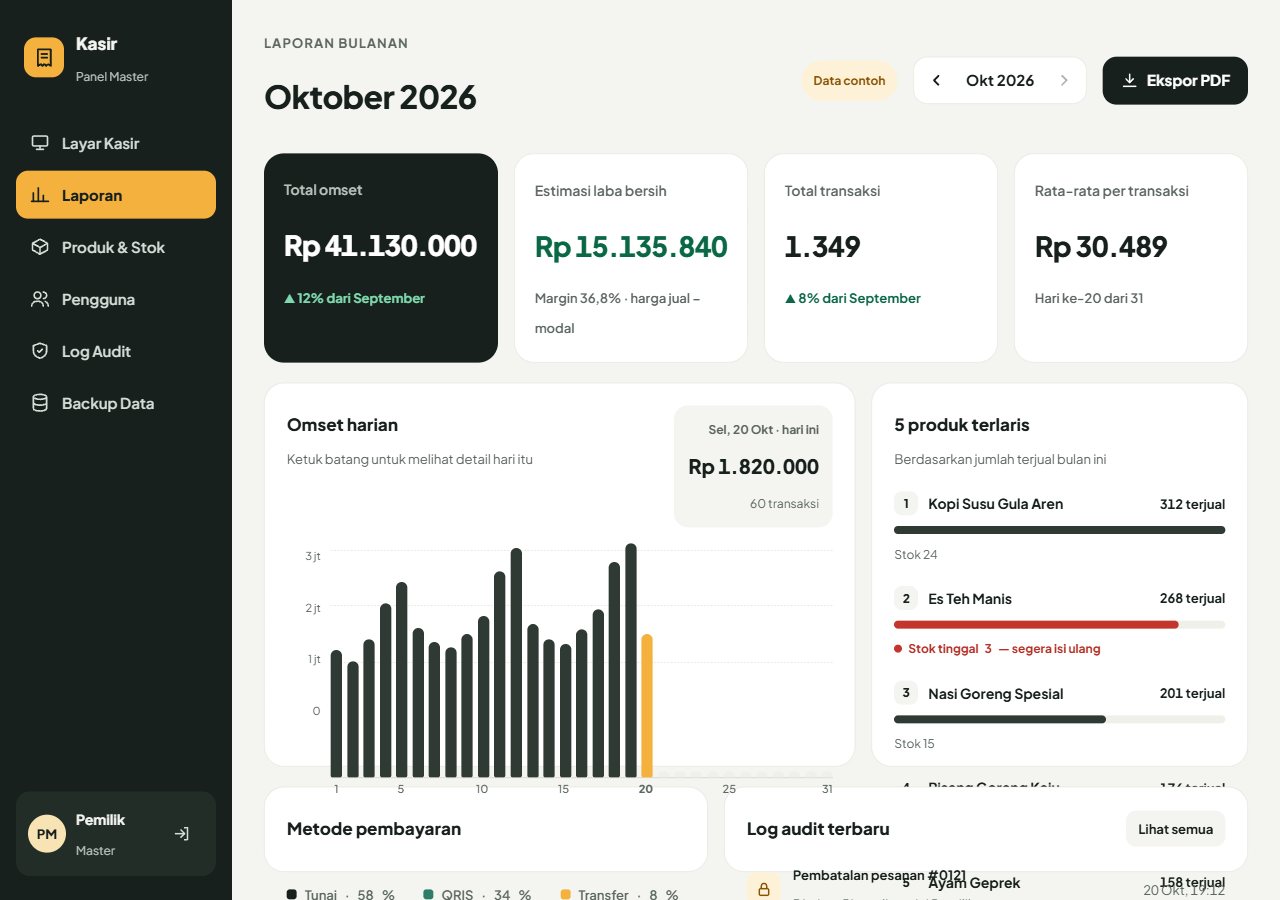1280x900 pixels.
Task: Click the Kasir receipt logo icon
Action: pyautogui.click(x=44, y=57)
